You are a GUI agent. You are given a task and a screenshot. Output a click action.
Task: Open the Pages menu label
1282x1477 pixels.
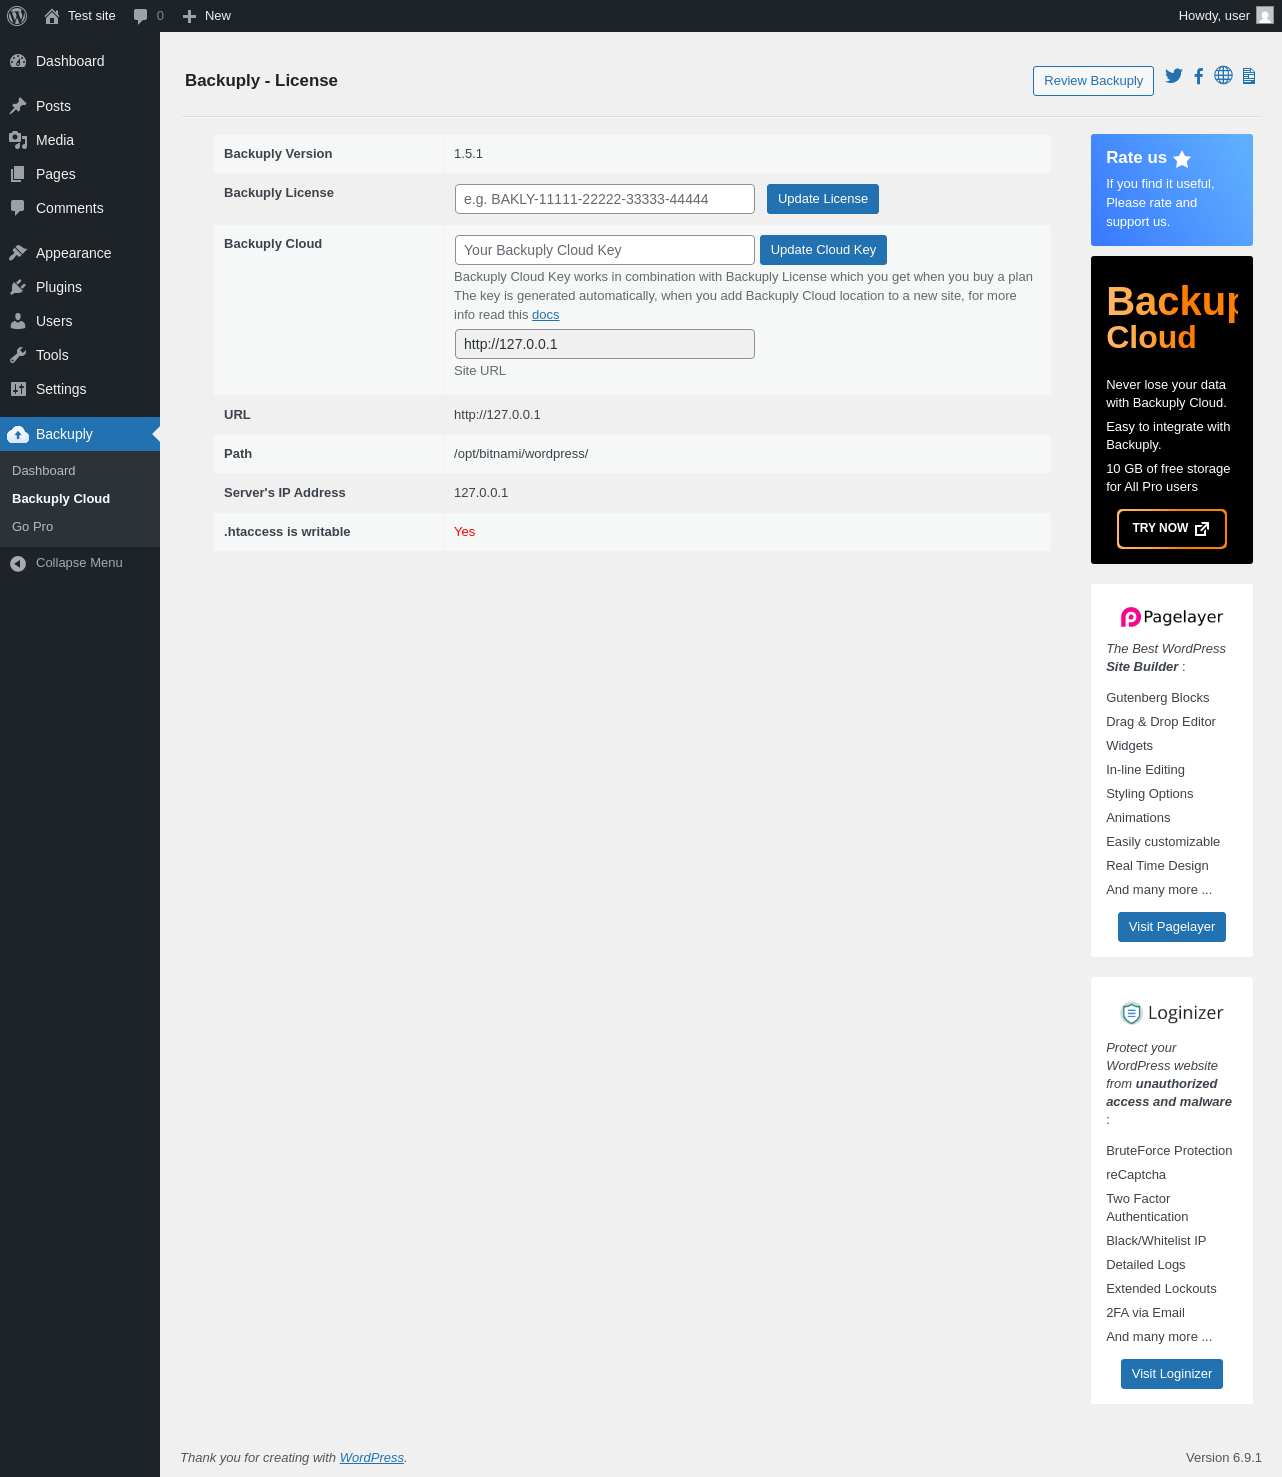(56, 174)
